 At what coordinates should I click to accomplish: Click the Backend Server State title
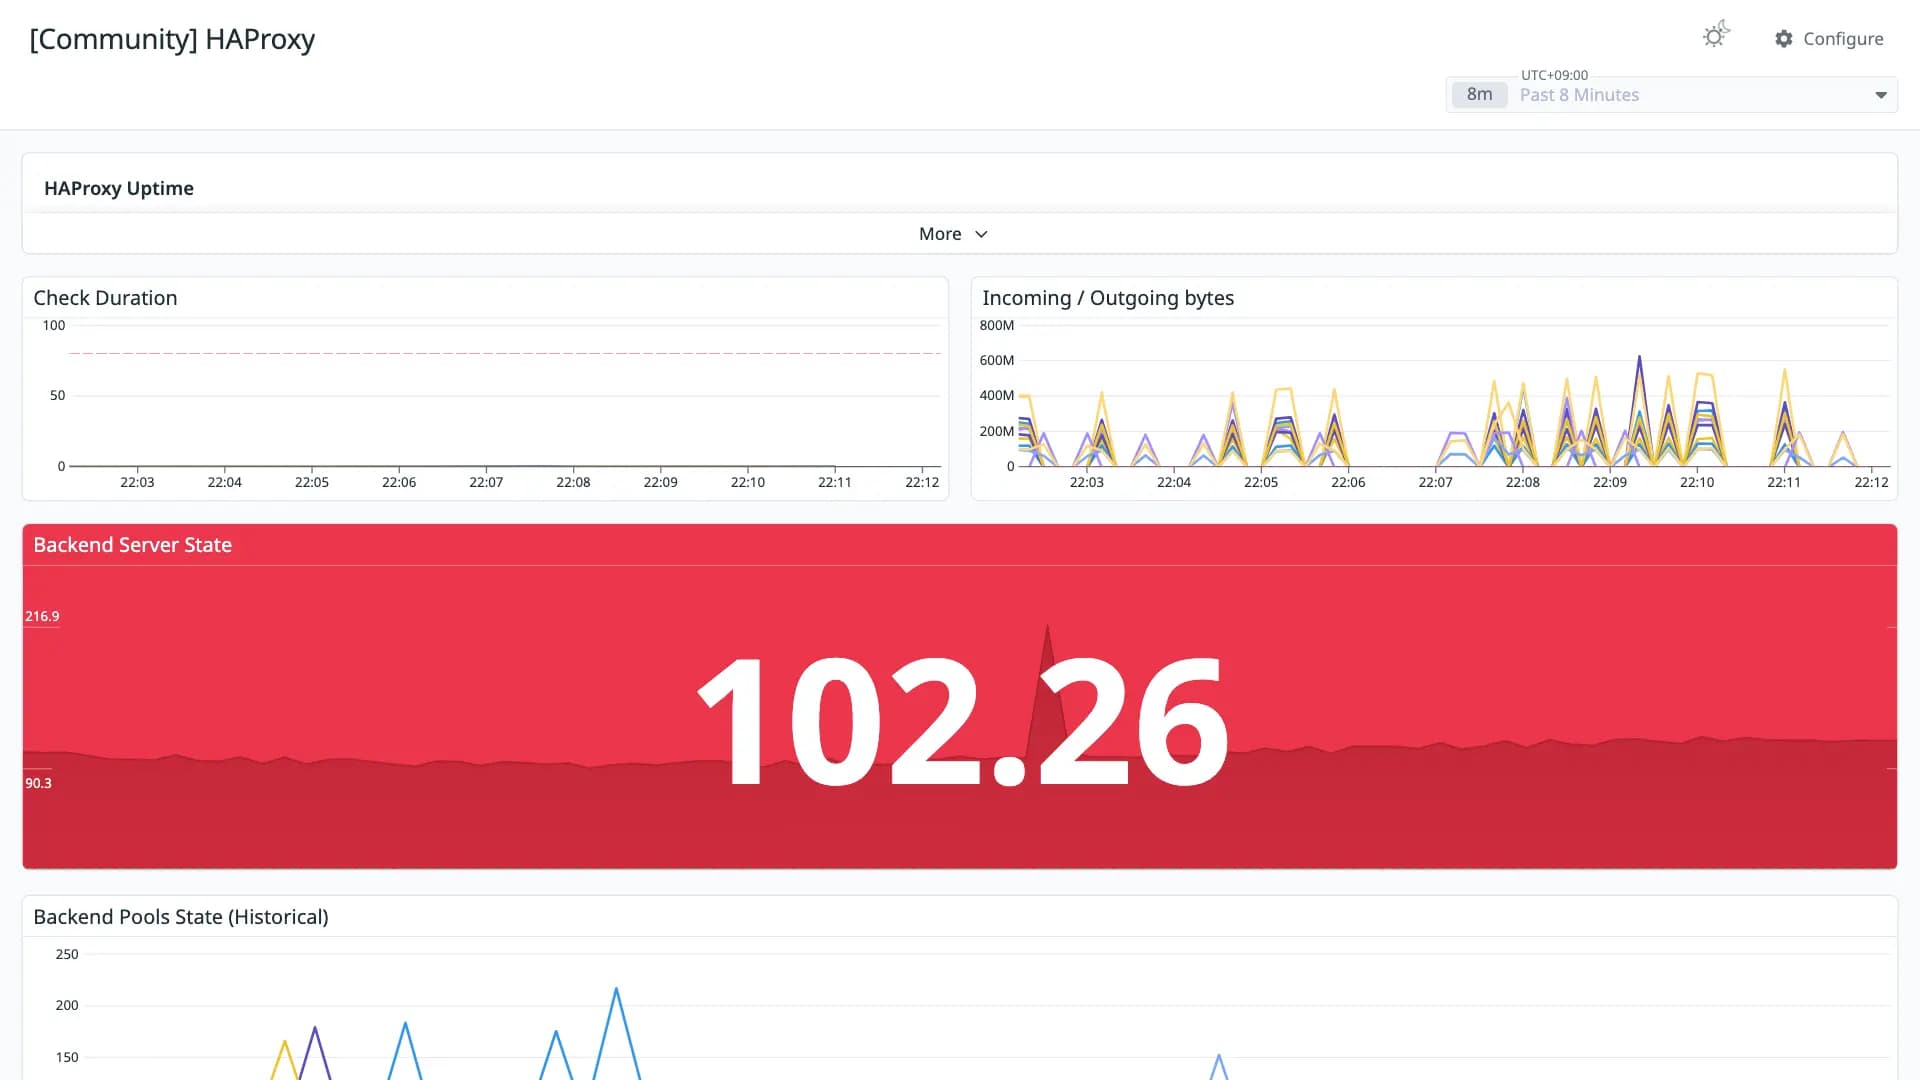[133, 545]
